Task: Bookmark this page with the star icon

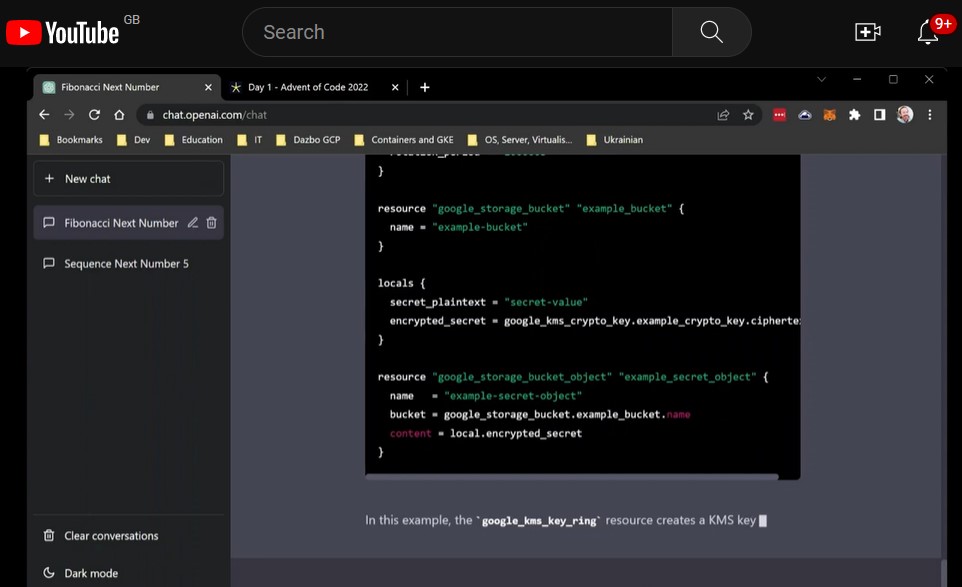Action: [x=748, y=115]
